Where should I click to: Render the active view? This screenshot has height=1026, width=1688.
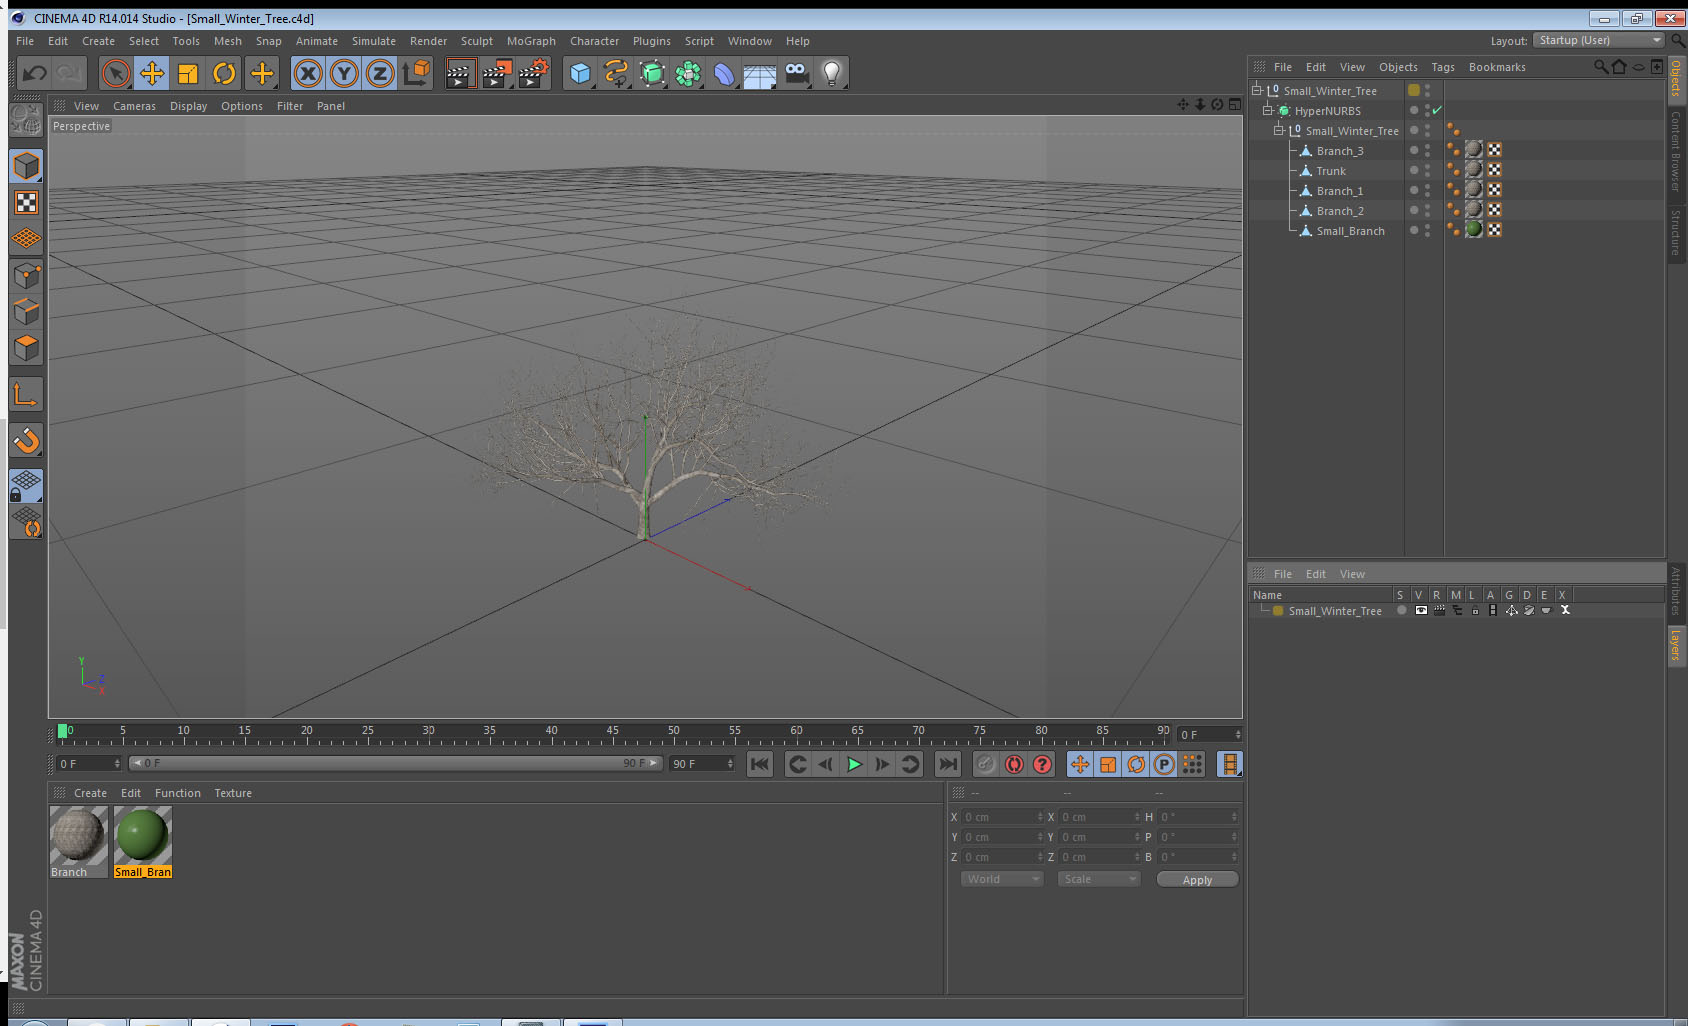[460, 73]
